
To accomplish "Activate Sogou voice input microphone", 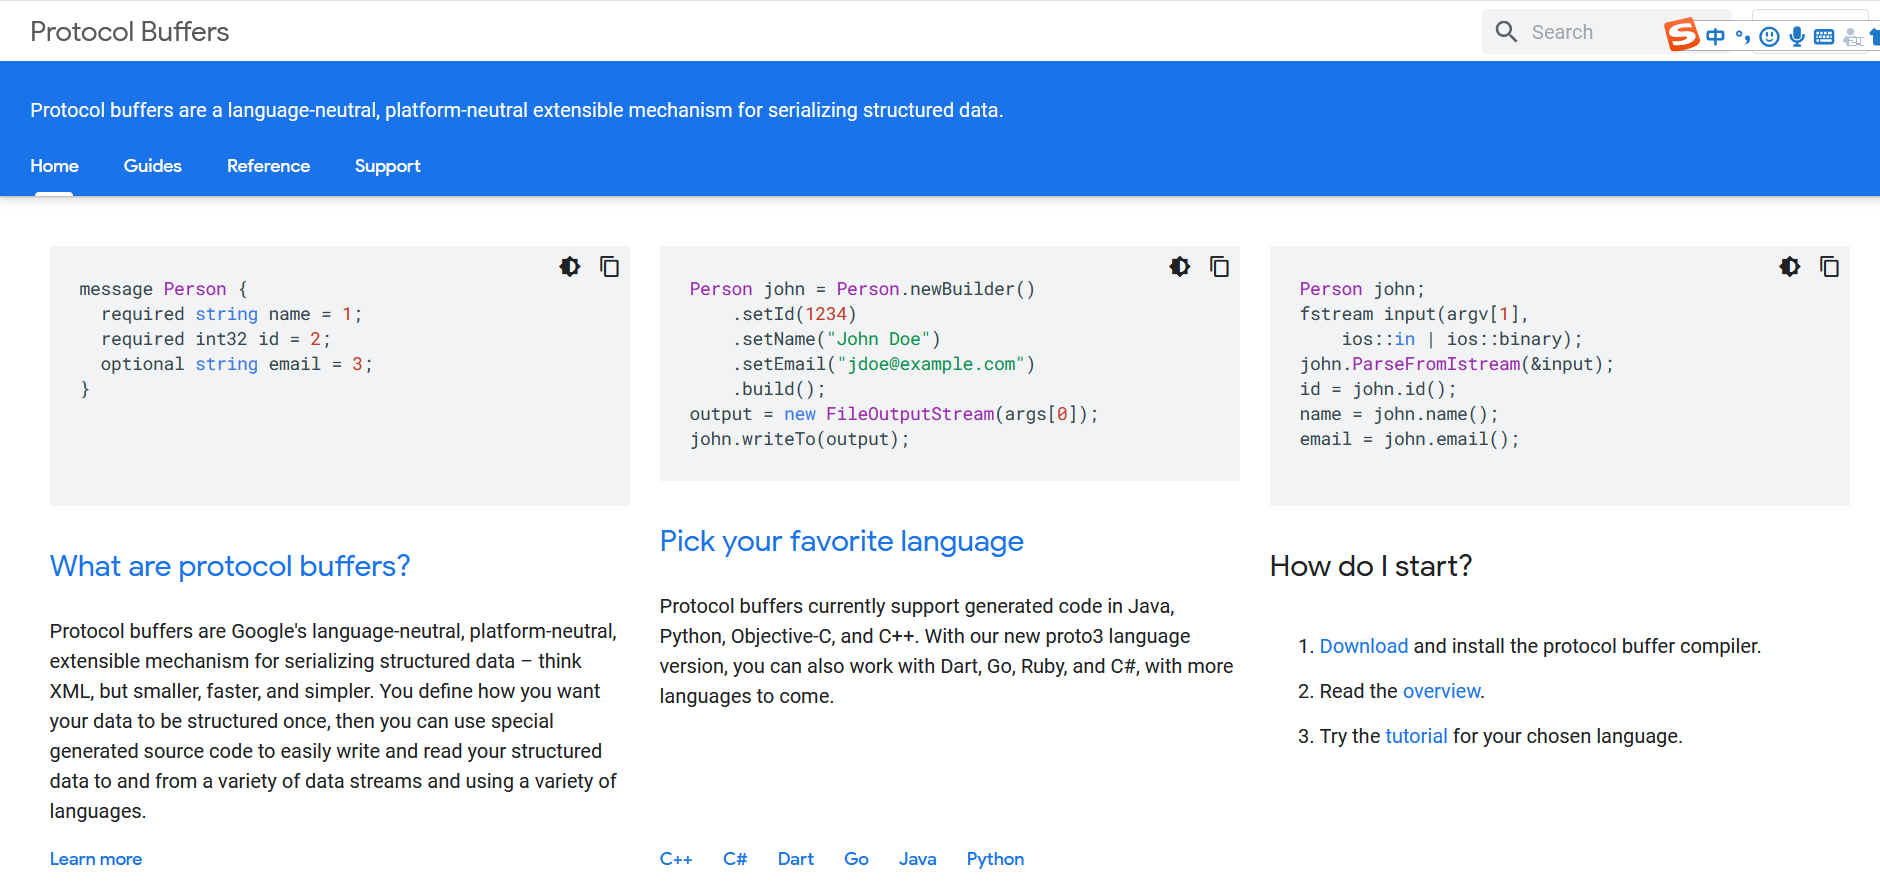I will (x=1797, y=37).
